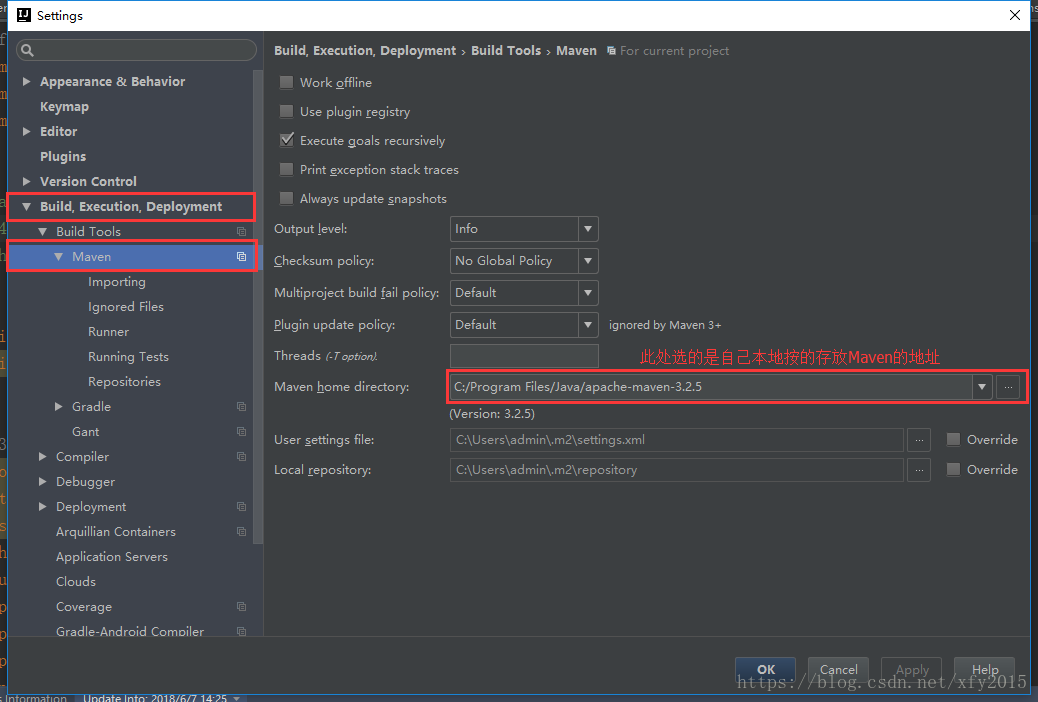Click the project-level icon beside Build Tools

click(x=242, y=231)
